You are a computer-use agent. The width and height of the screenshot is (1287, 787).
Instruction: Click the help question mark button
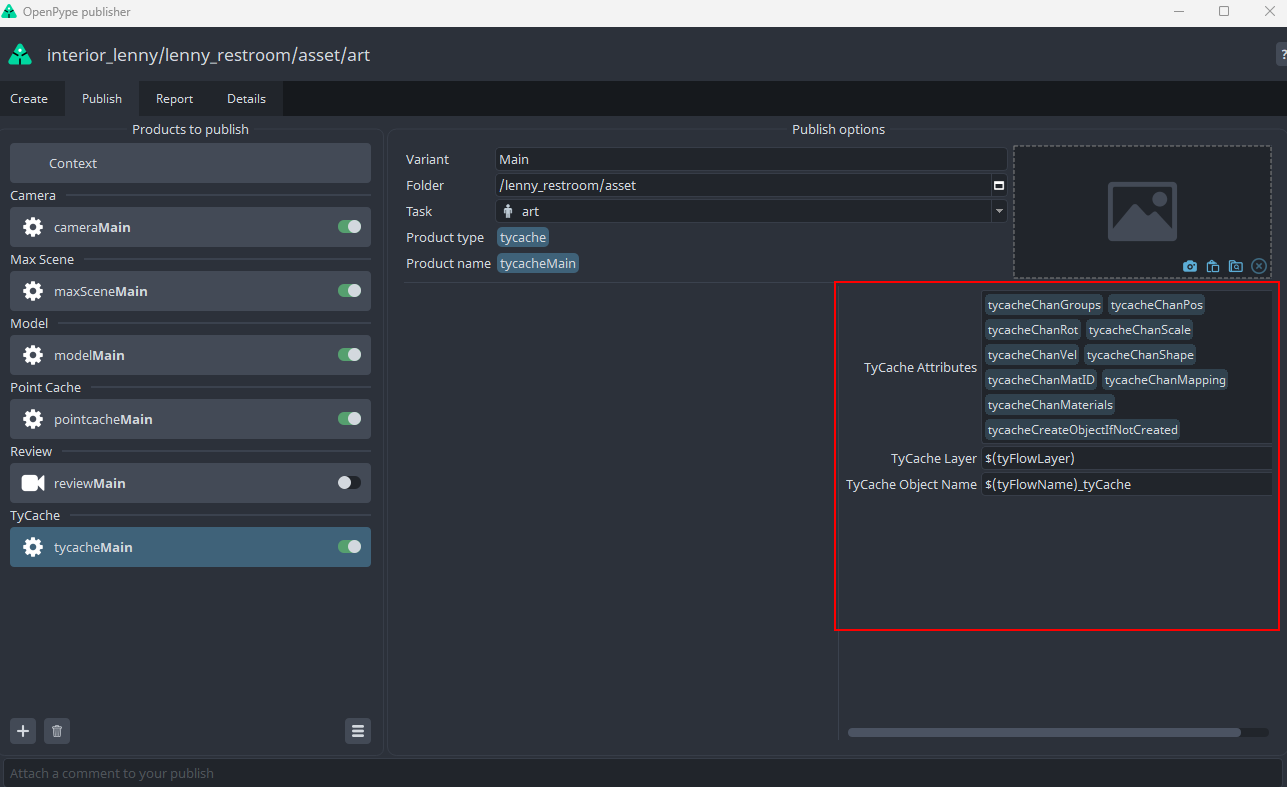(1281, 55)
